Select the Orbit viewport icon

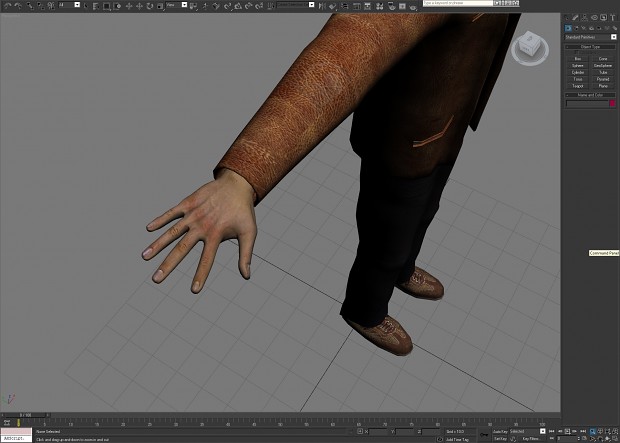(x=607, y=439)
